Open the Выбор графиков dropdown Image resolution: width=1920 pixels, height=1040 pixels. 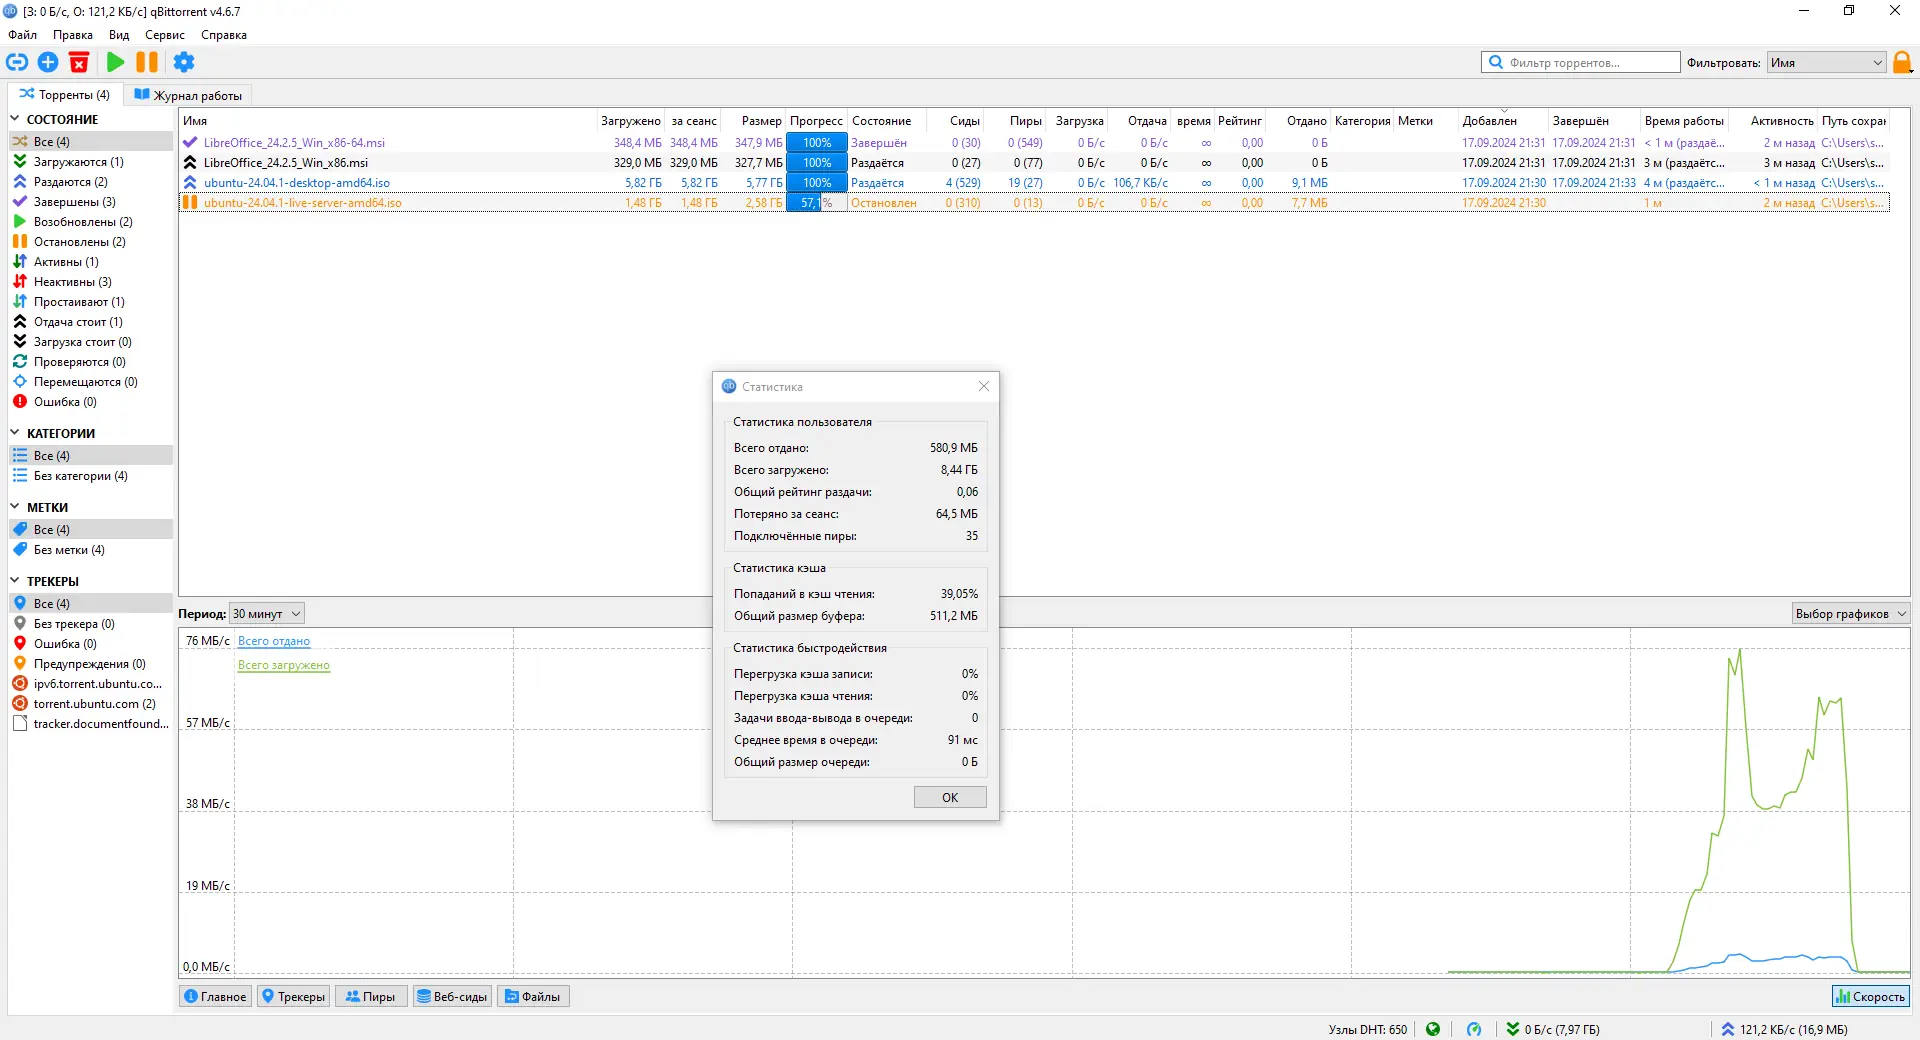coord(1851,614)
